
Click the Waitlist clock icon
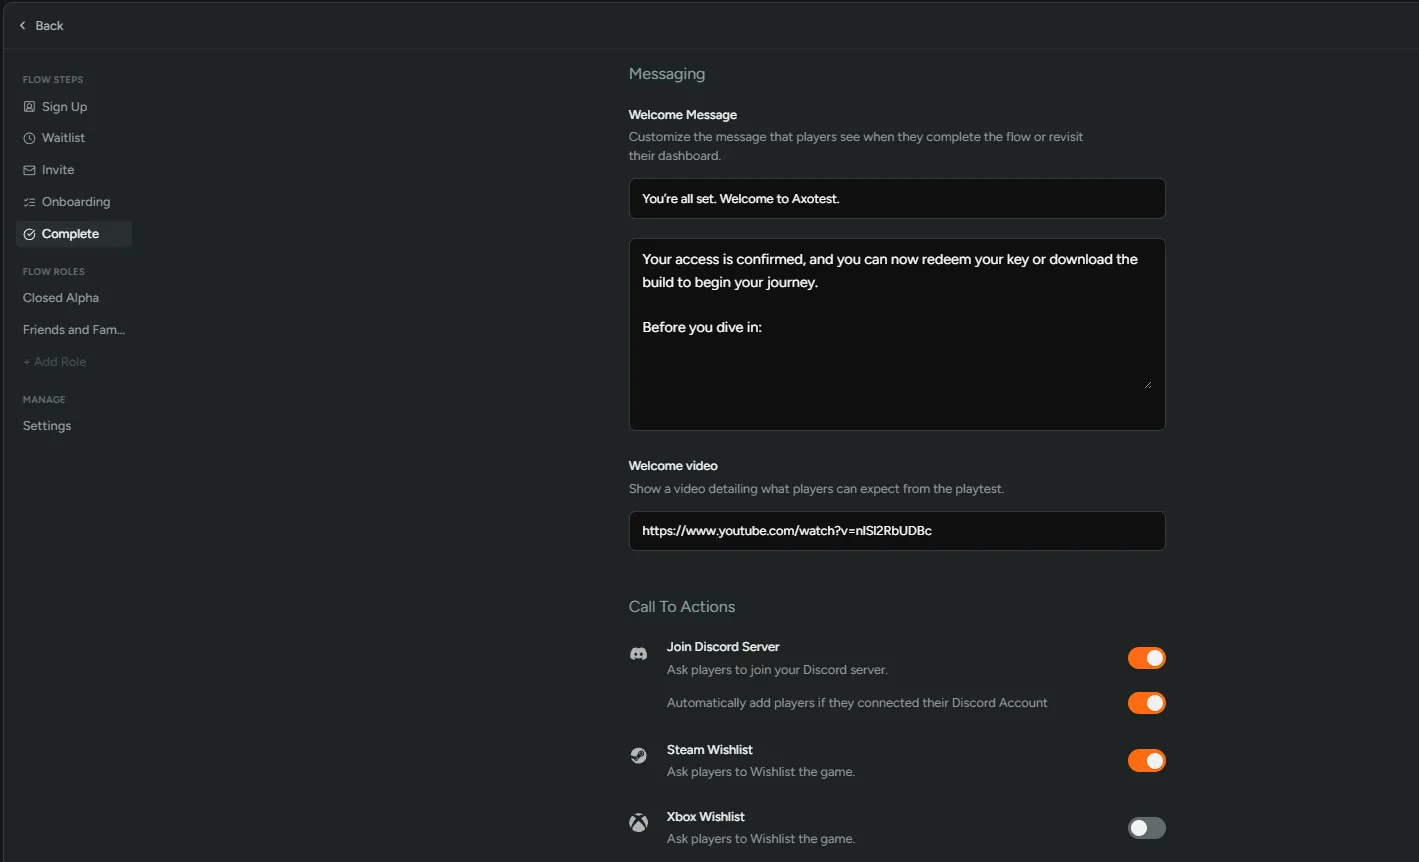click(x=29, y=138)
